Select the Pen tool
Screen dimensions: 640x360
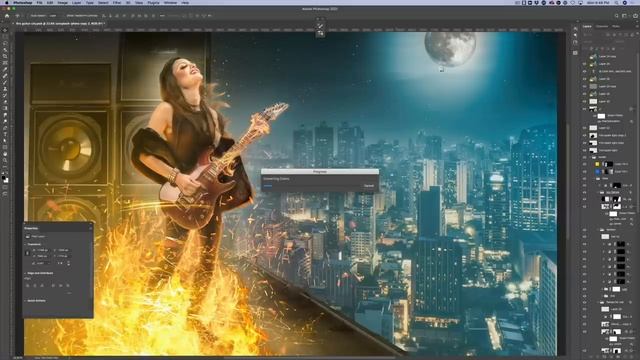5,128
